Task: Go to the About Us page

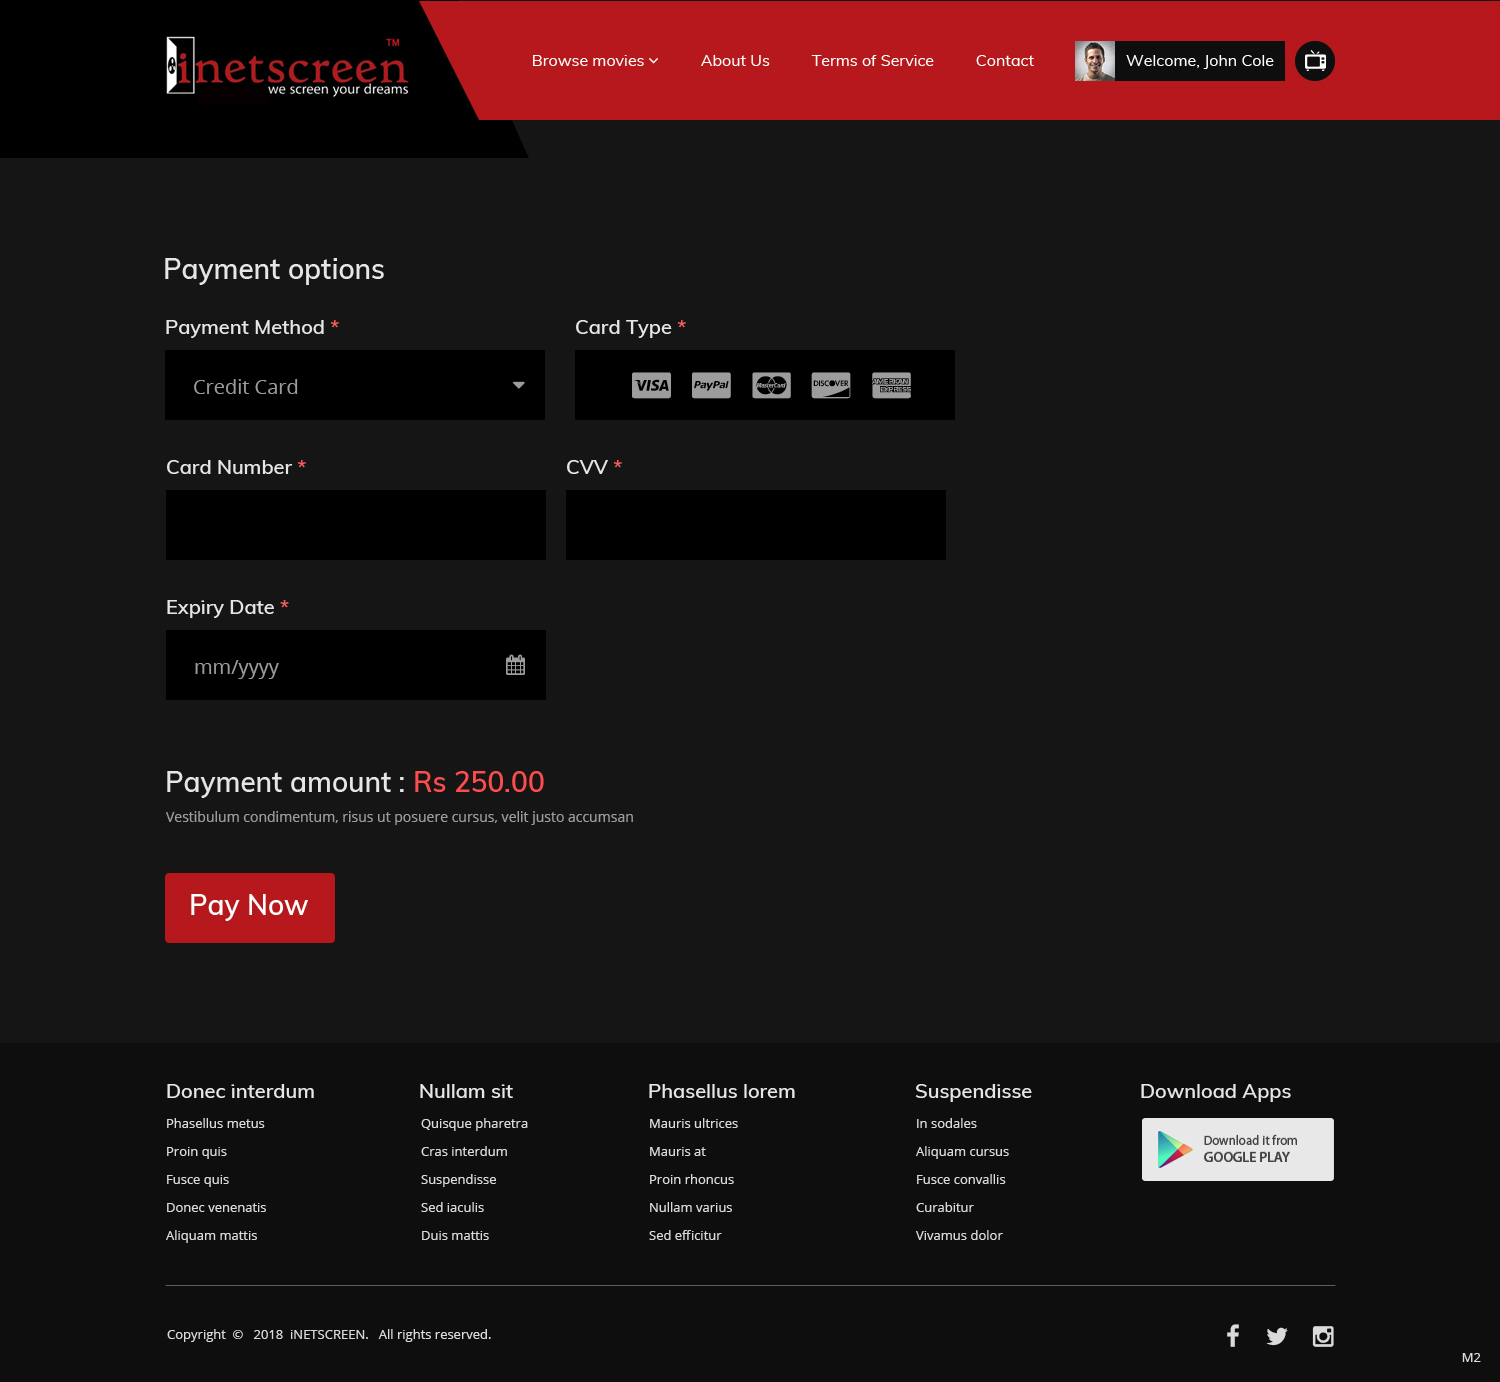Action: 735,60
